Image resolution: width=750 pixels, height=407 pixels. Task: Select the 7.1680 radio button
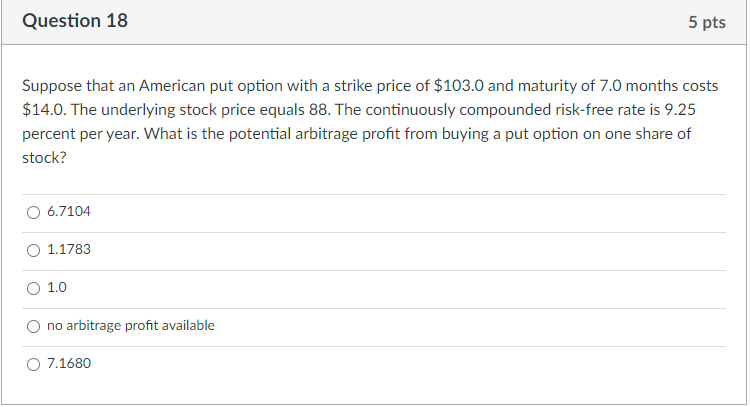click(33, 364)
